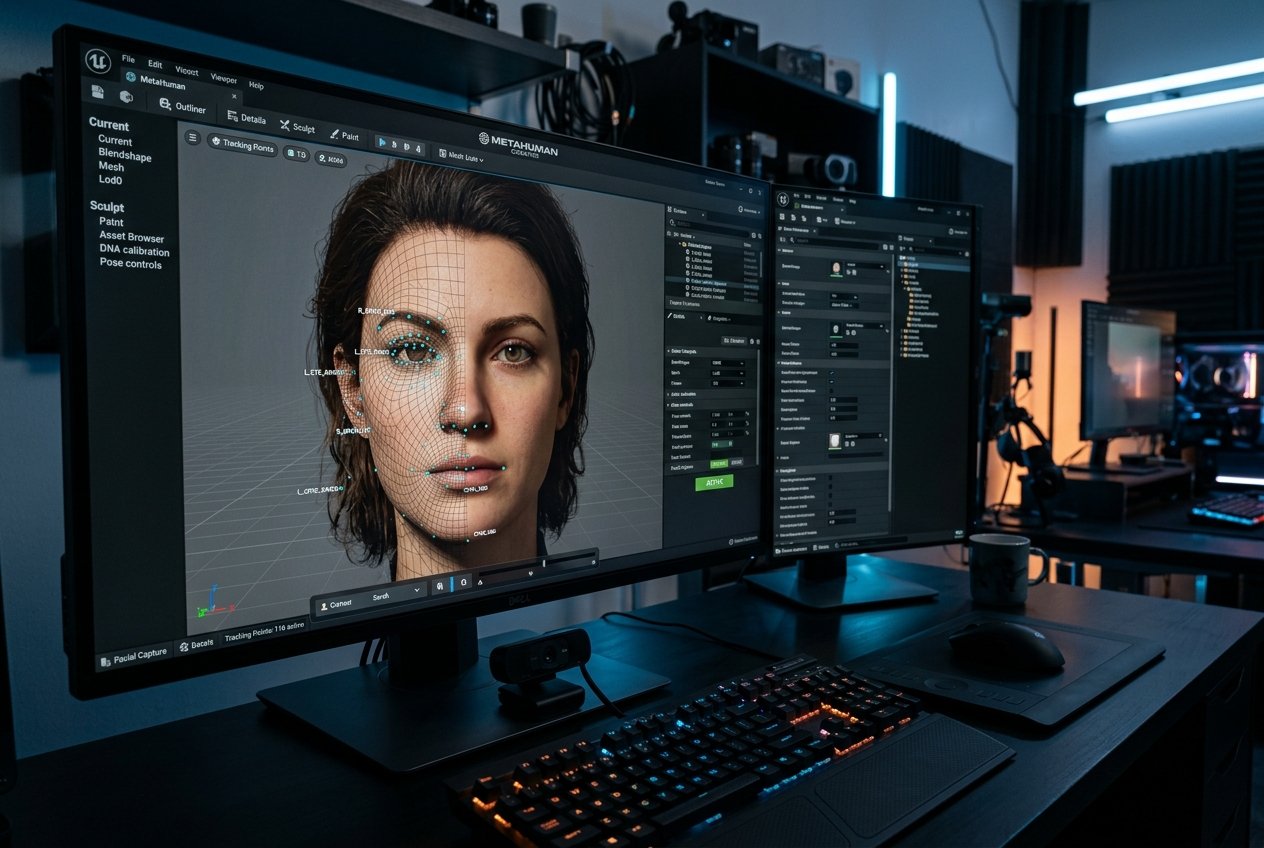The width and height of the screenshot is (1264, 848).
Task: Switch to the Details tab
Action: (x=247, y=118)
